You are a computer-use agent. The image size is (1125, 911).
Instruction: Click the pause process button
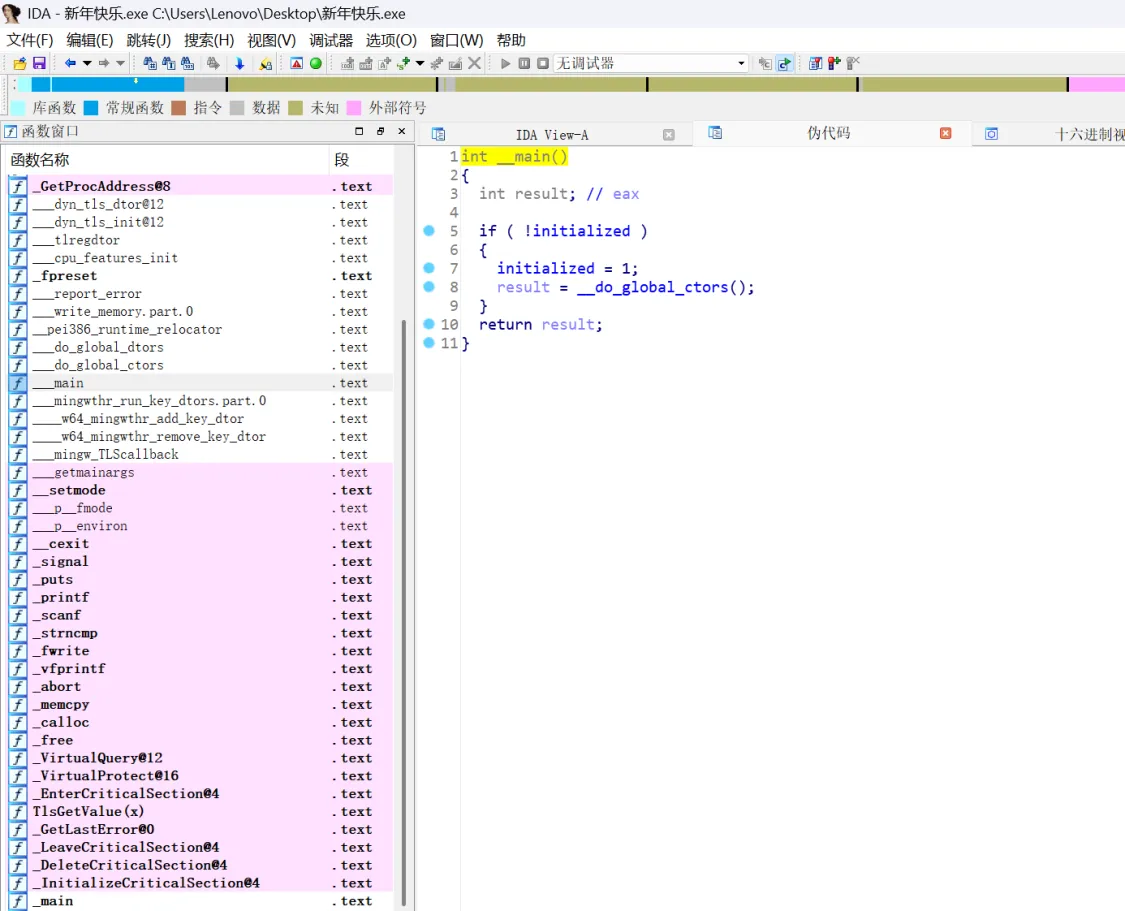tap(524, 63)
